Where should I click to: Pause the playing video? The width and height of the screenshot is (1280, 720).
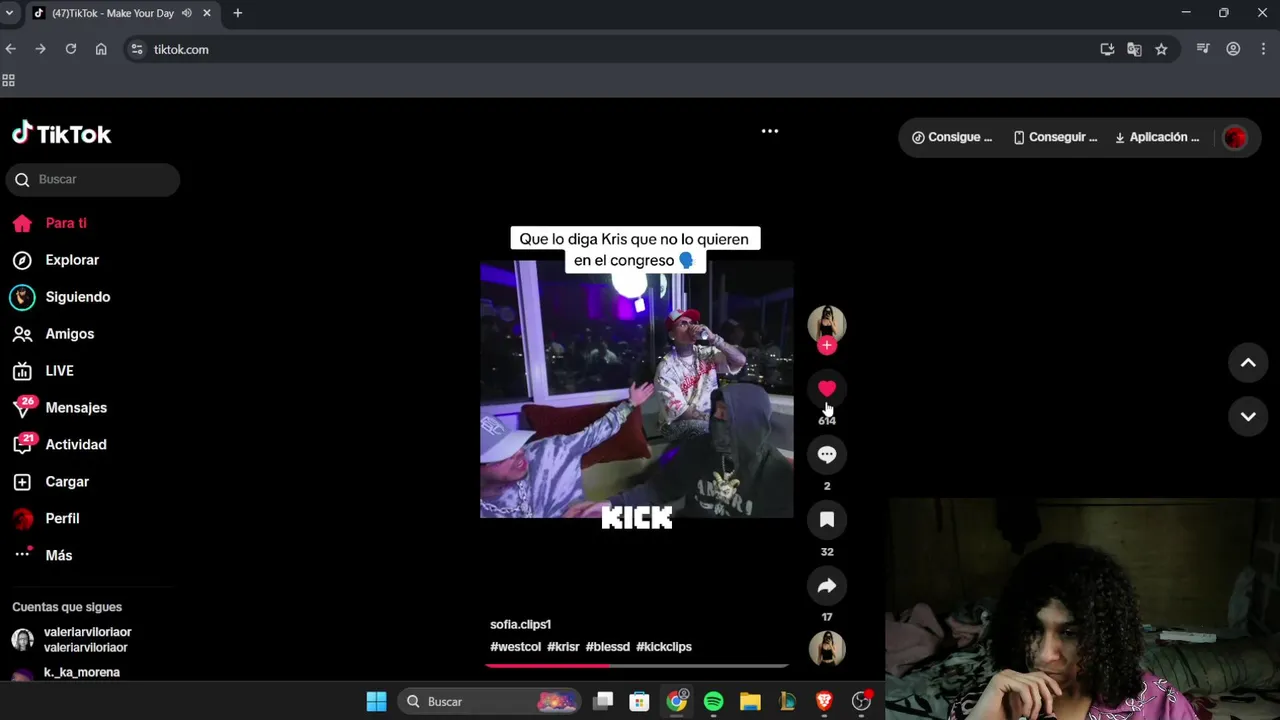click(637, 389)
